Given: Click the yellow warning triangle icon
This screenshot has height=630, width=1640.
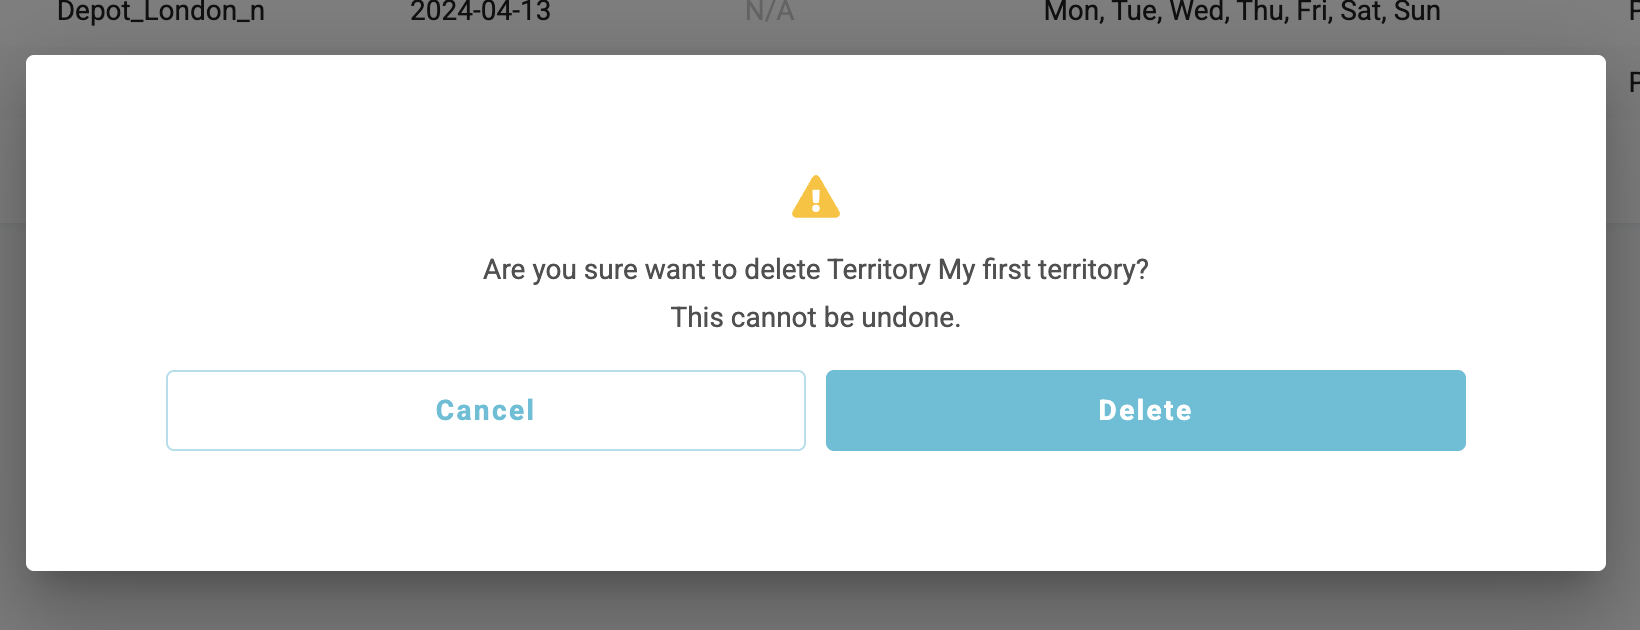Looking at the screenshot, I should pos(816,198).
